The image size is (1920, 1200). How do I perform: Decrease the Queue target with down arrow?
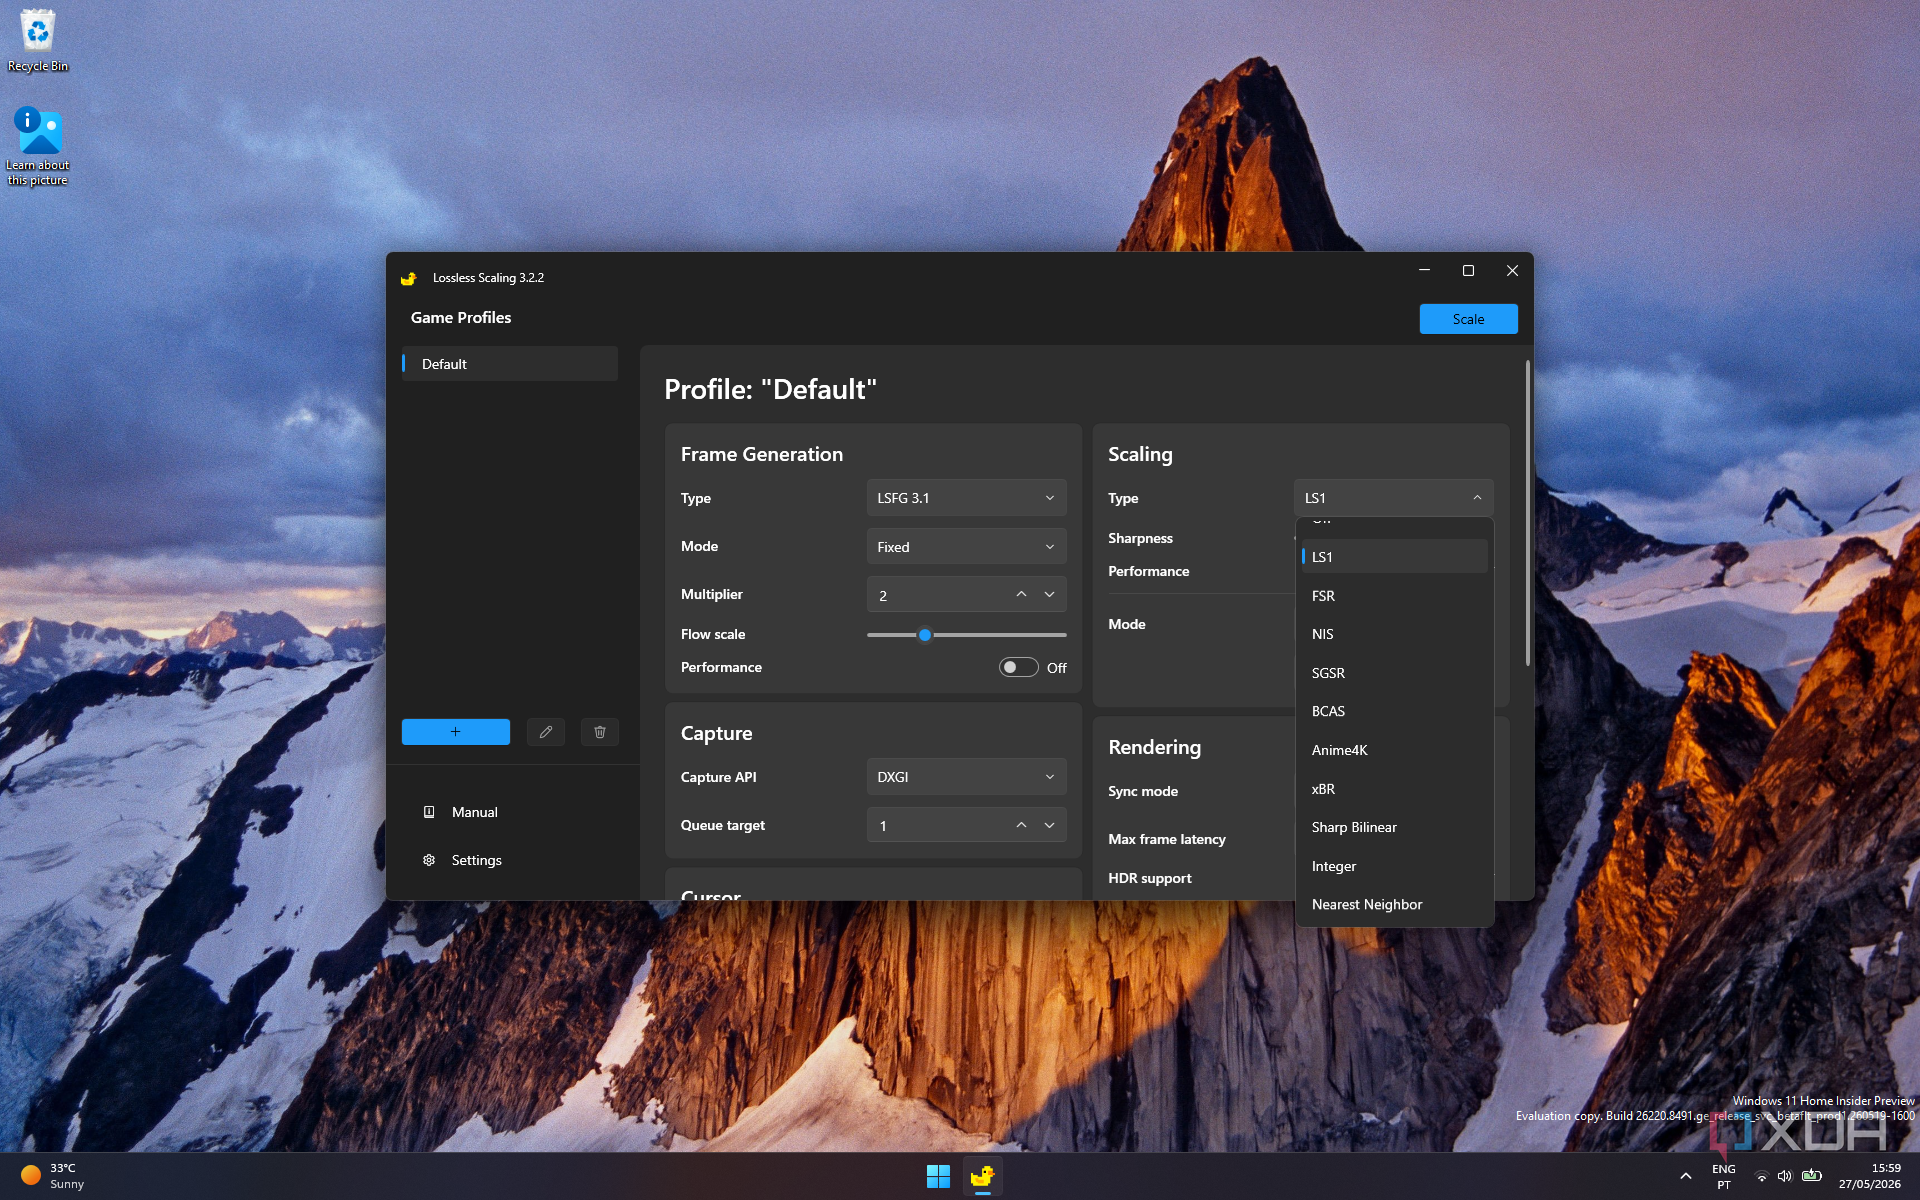pyautogui.click(x=1049, y=825)
